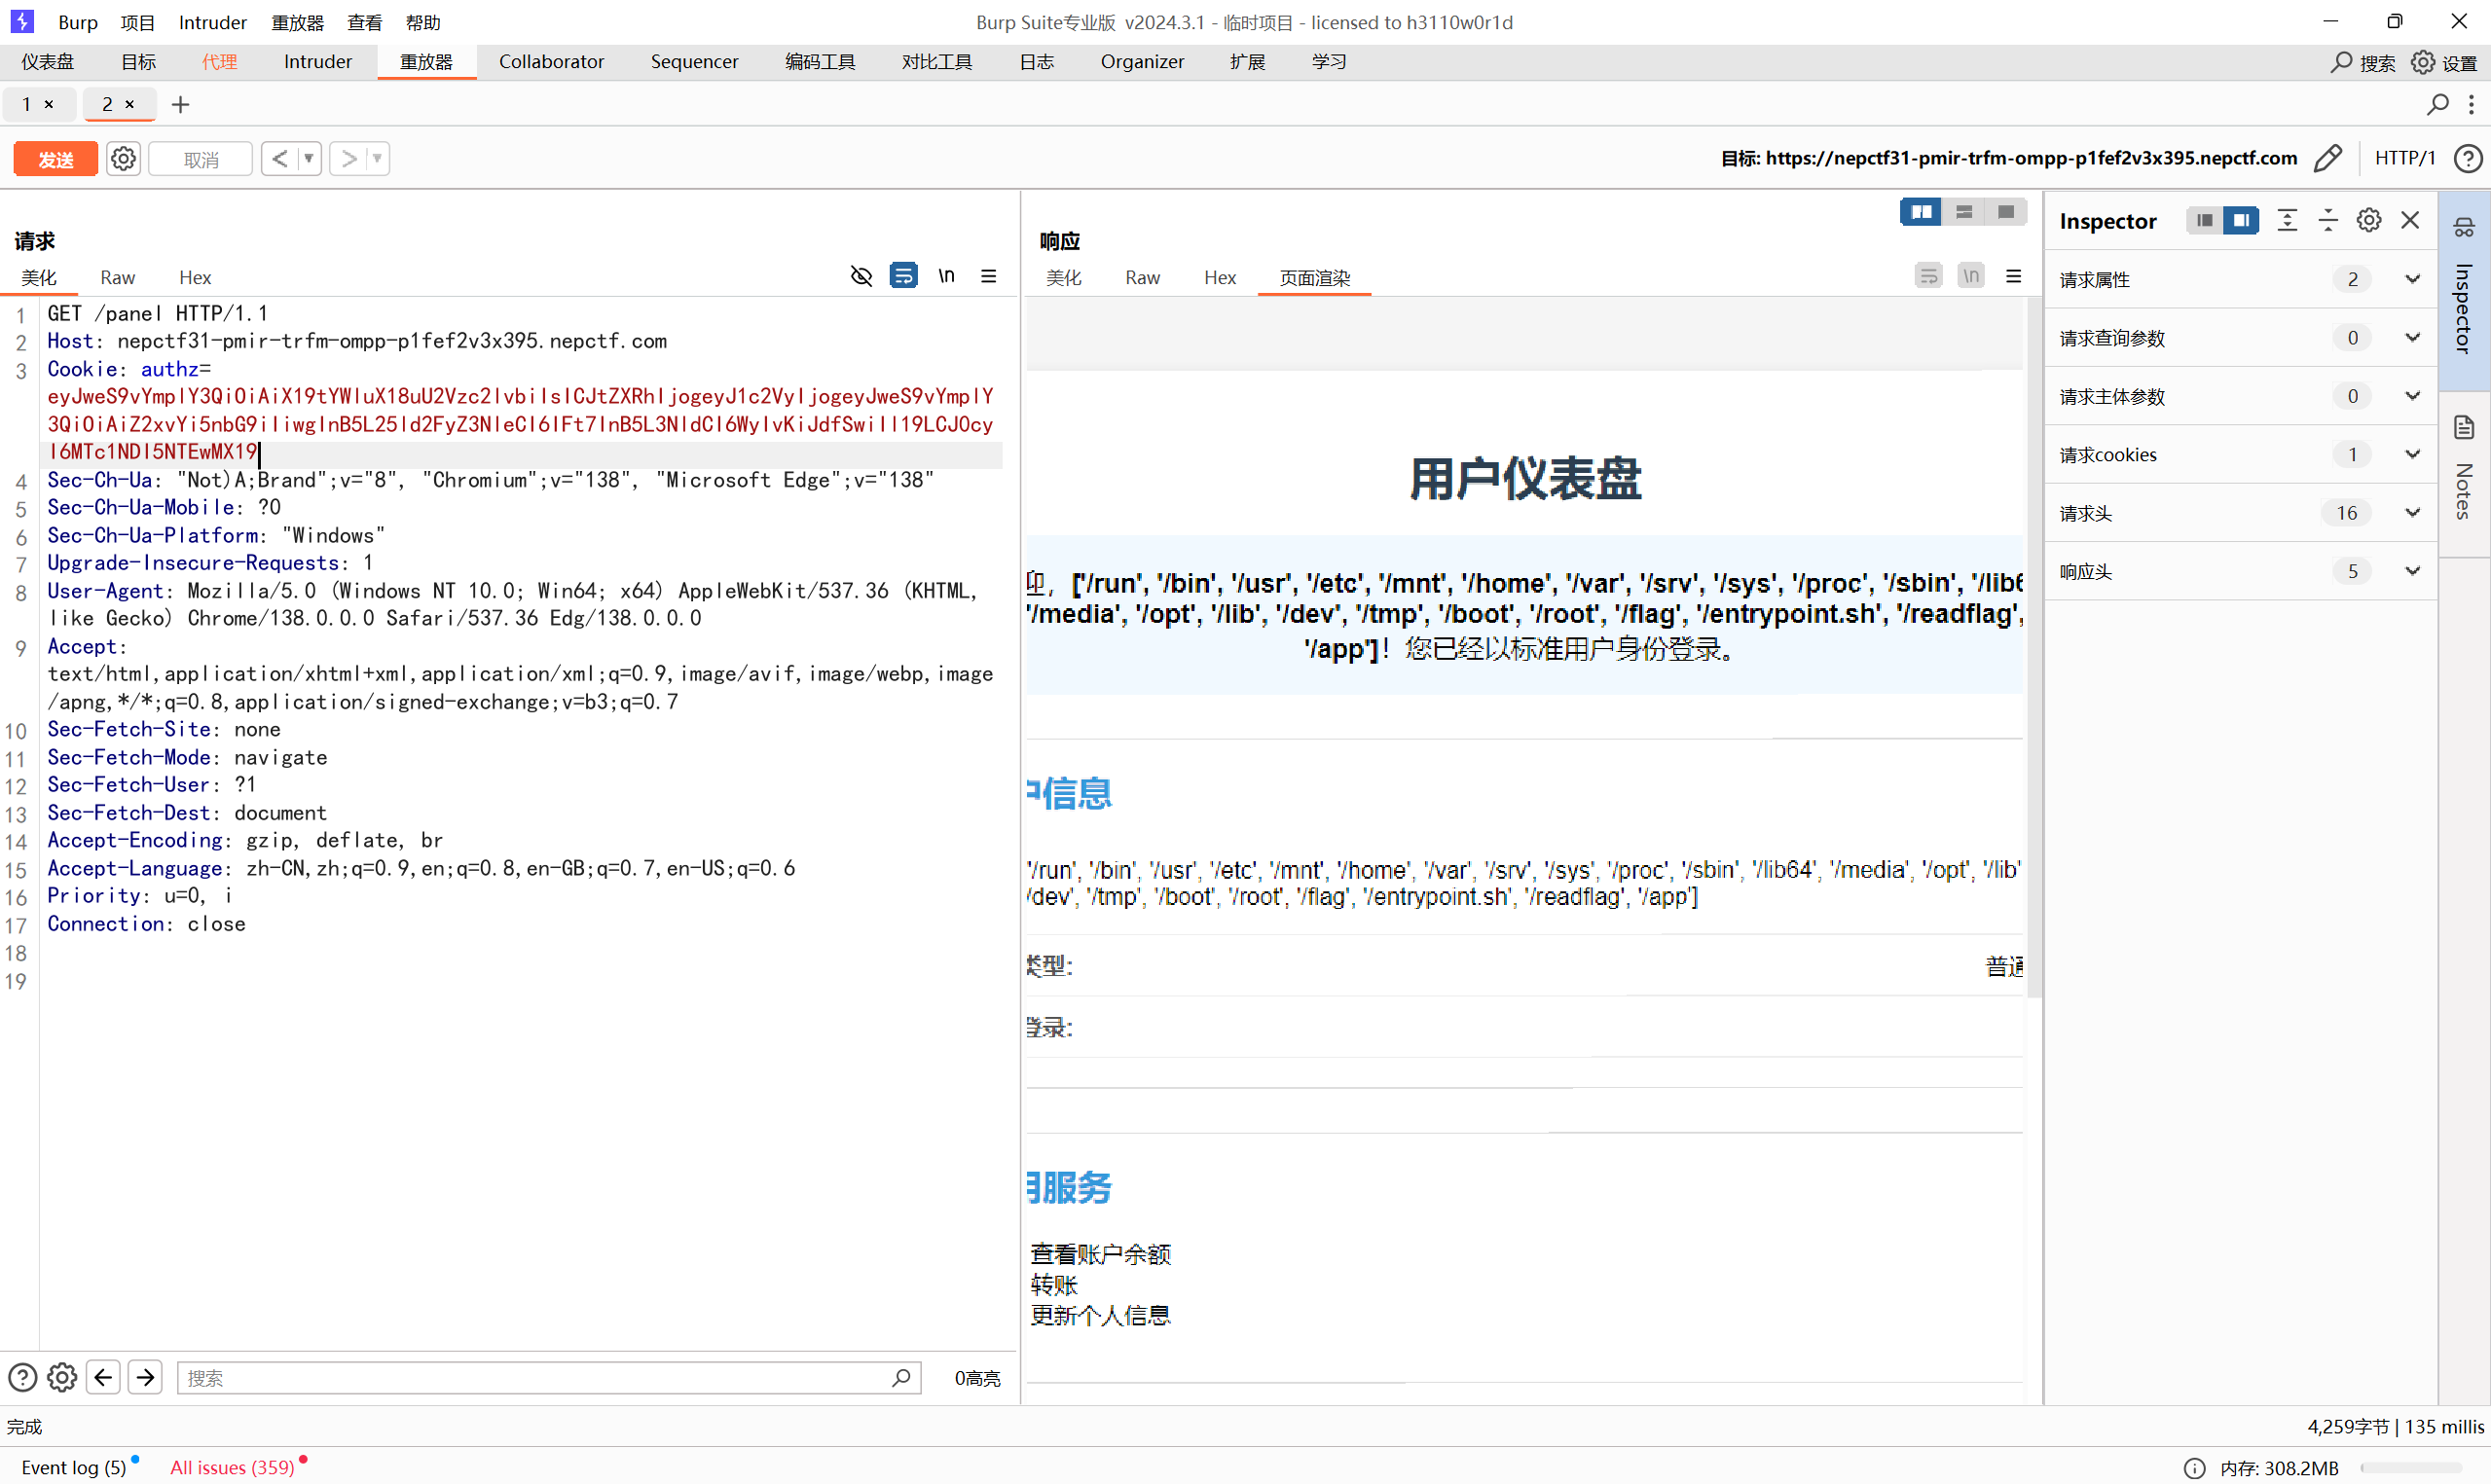The image size is (2491, 1484).
Task: Open Repeater tabs kebab menu
Action: tap(2471, 104)
